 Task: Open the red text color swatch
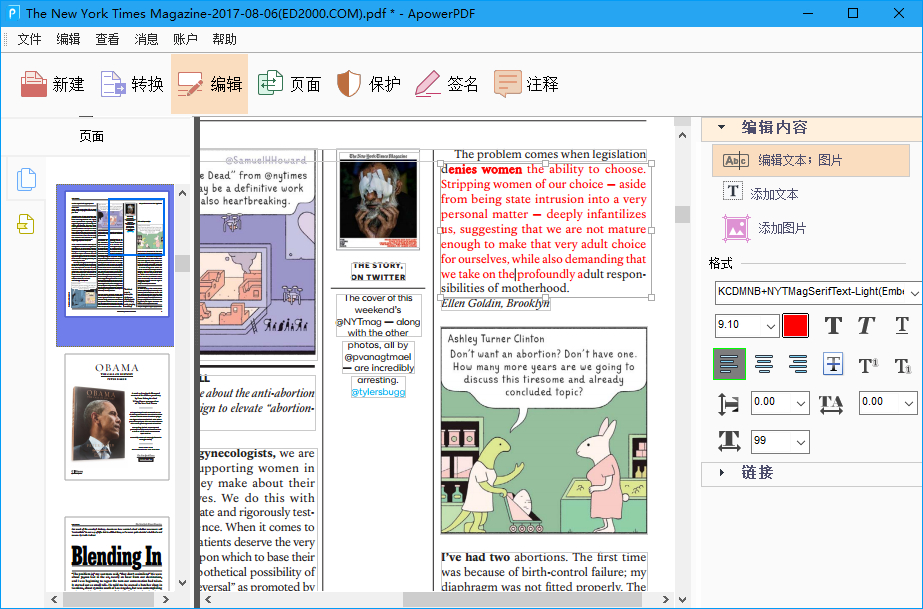click(x=795, y=325)
